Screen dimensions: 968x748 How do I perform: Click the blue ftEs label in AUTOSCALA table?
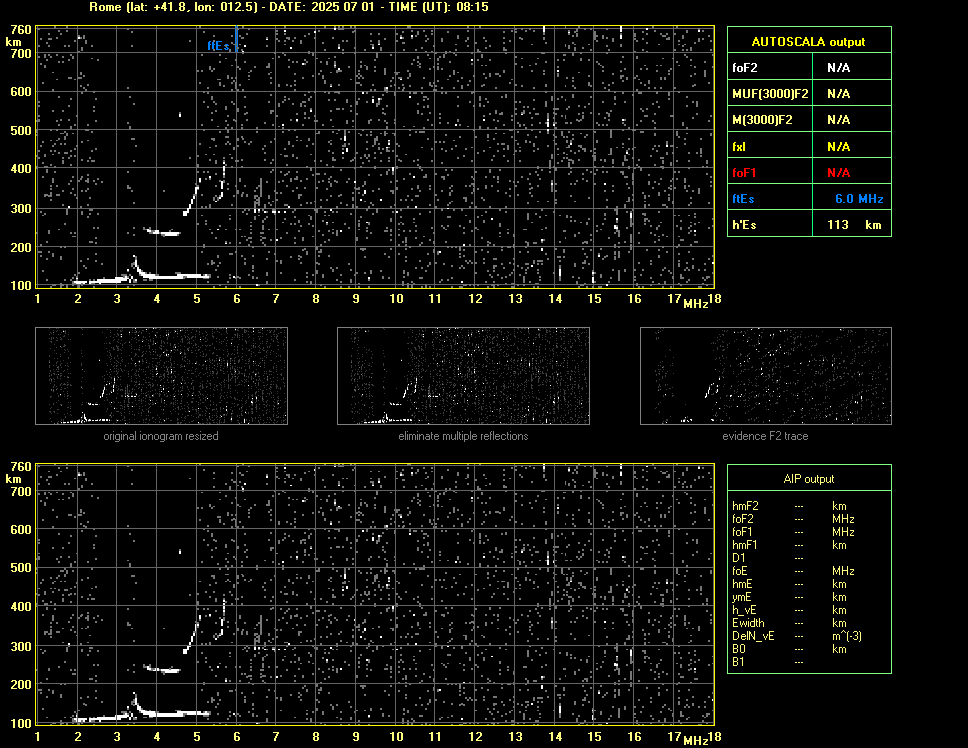(x=743, y=199)
